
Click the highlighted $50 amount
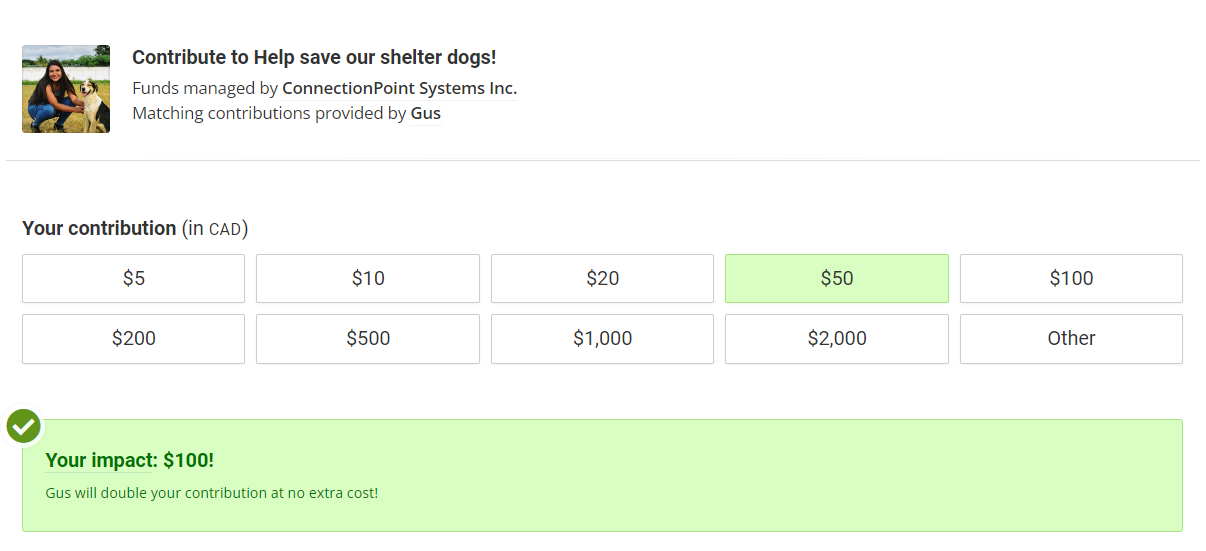[836, 278]
